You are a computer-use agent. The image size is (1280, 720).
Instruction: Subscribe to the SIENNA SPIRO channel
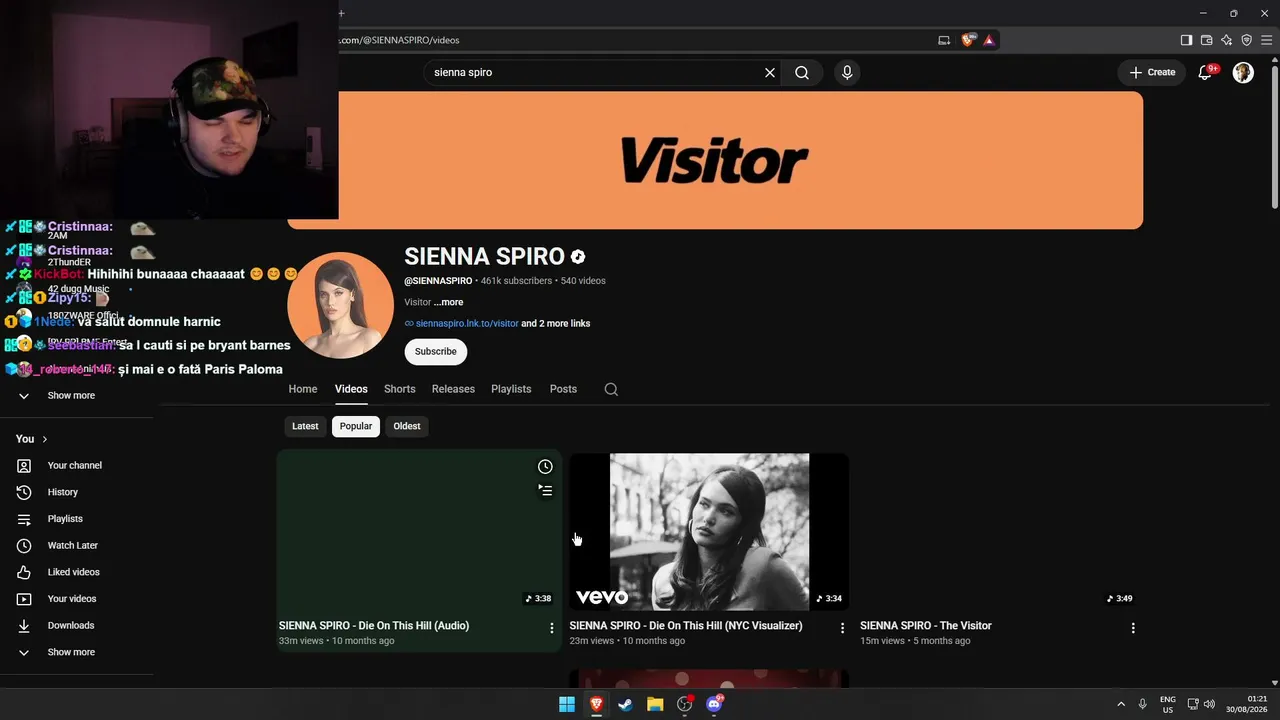click(435, 351)
